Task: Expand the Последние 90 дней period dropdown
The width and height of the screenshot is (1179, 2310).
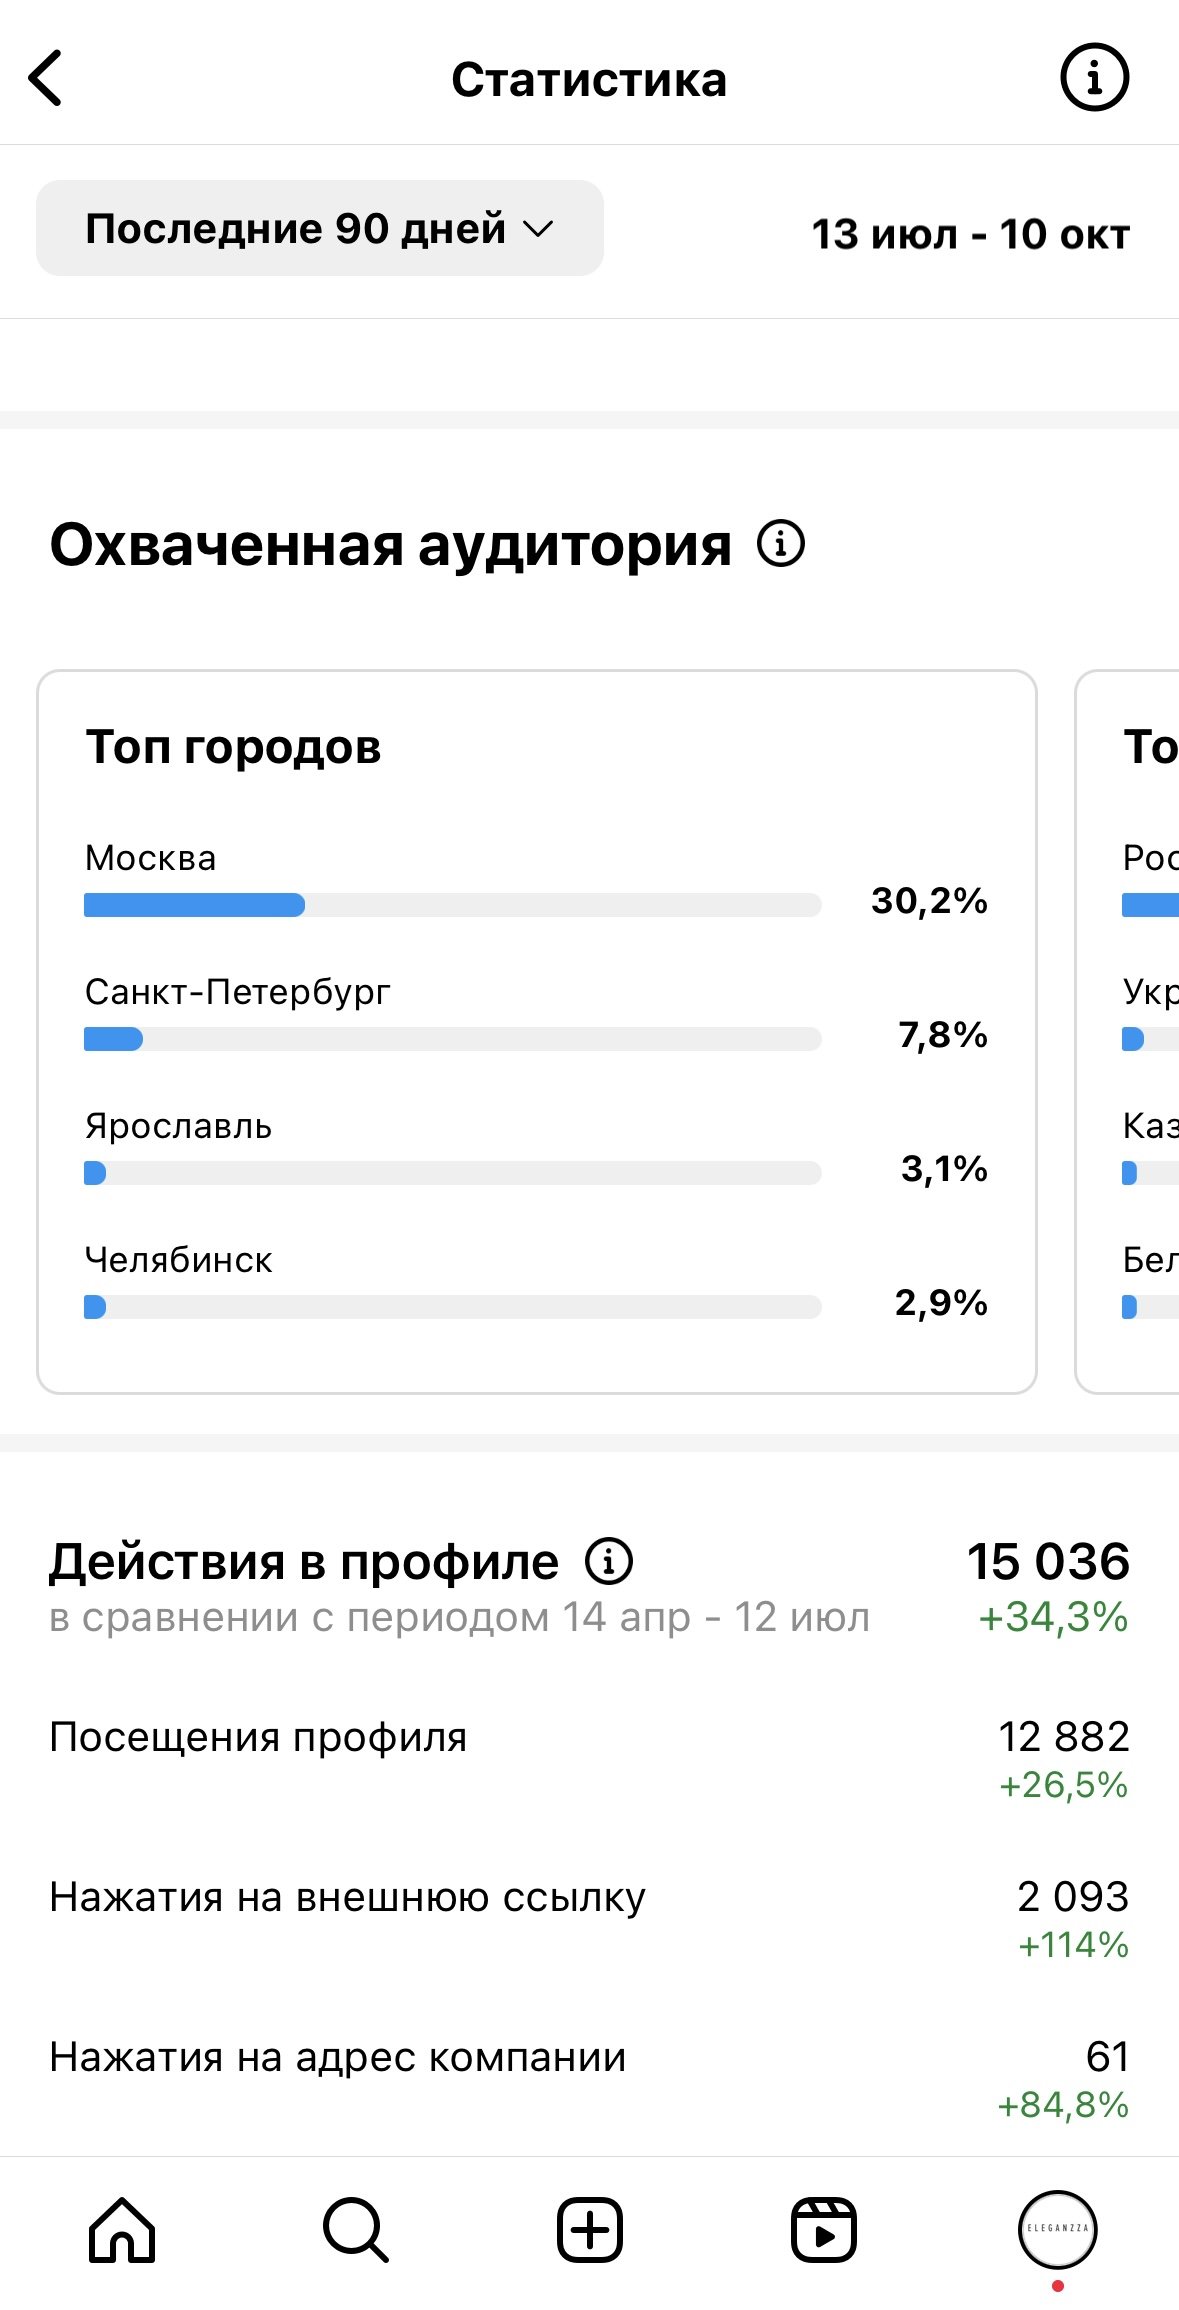Action: pyautogui.click(x=320, y=228)
